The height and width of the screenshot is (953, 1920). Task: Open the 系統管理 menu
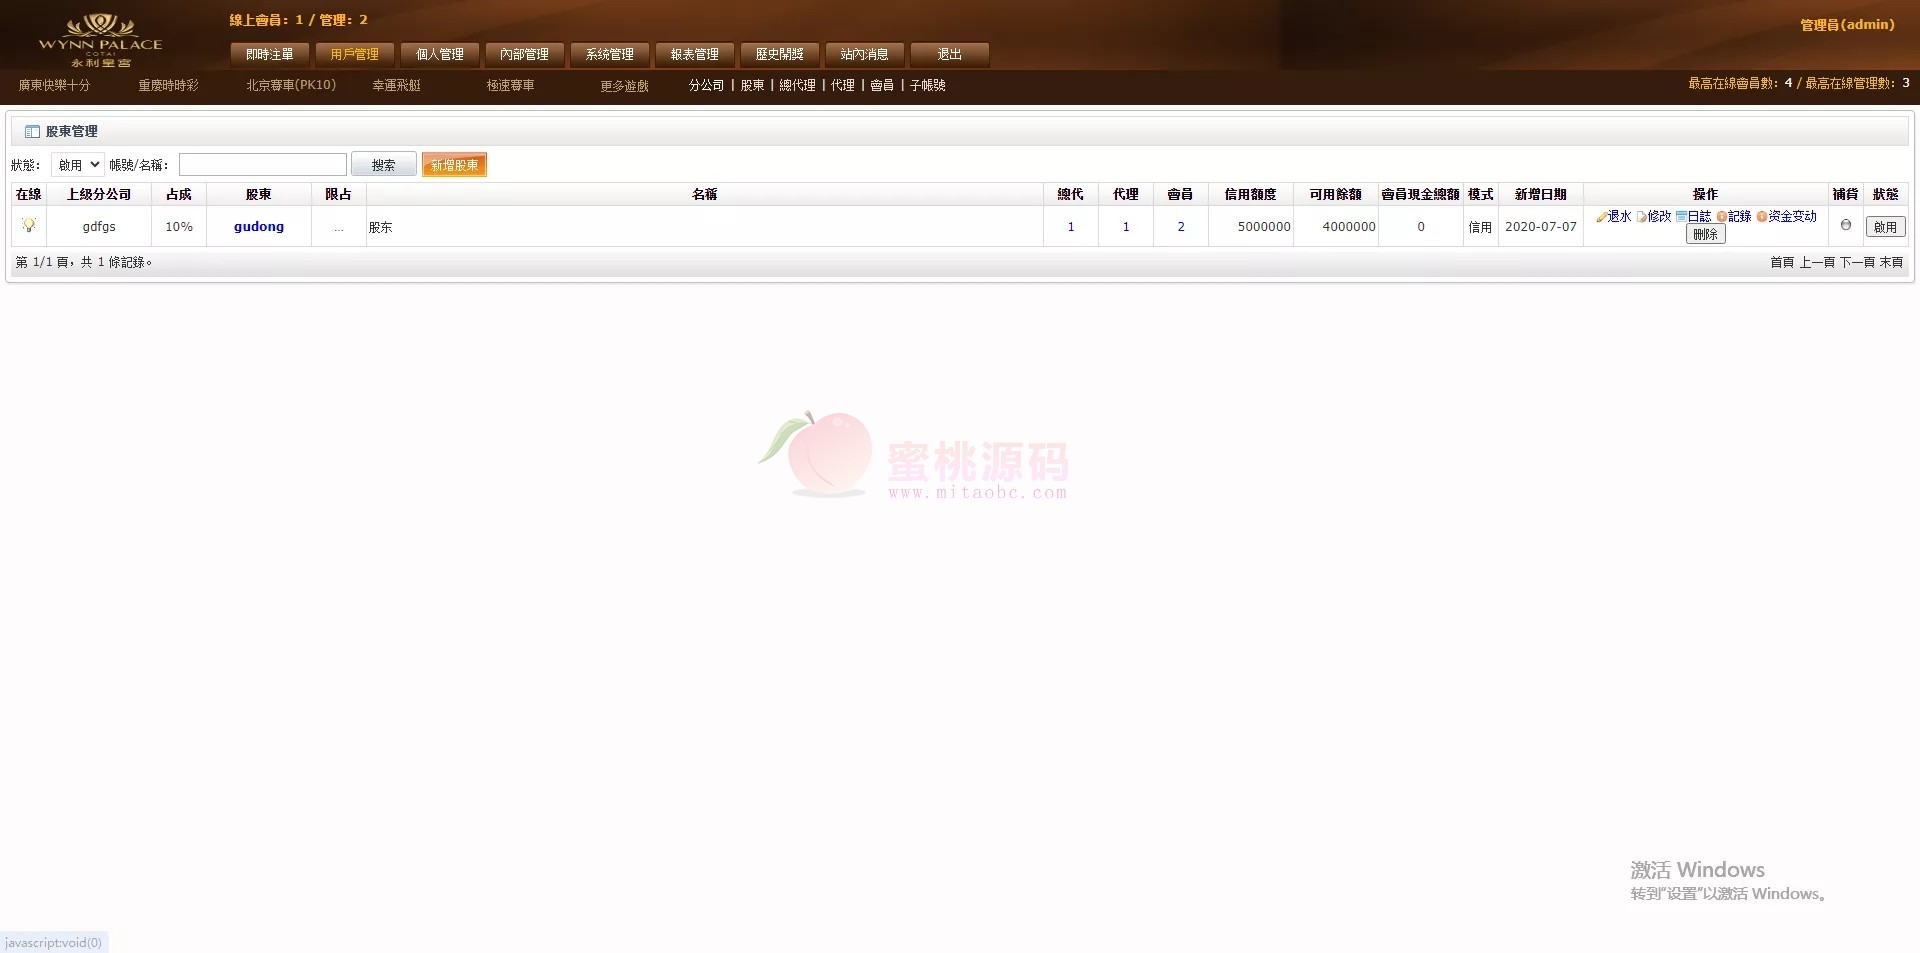609,54
